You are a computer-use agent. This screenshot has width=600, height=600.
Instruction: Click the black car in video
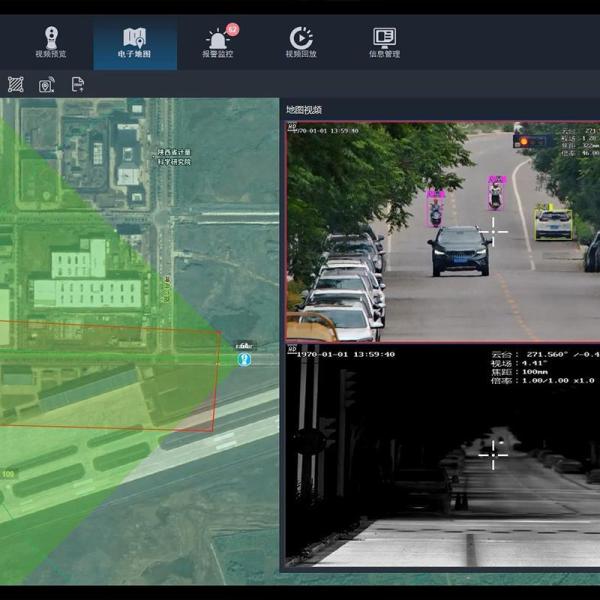point(459,250)
